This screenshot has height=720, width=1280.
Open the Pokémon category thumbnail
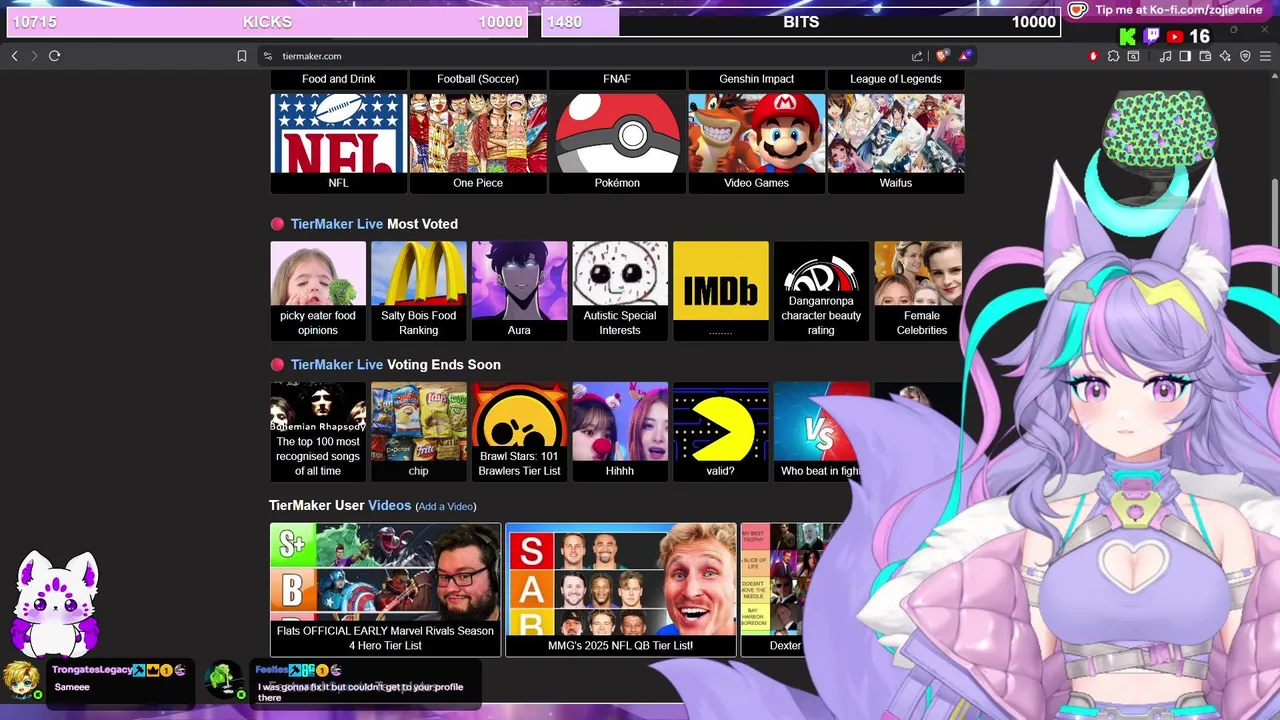click(617, 142)
